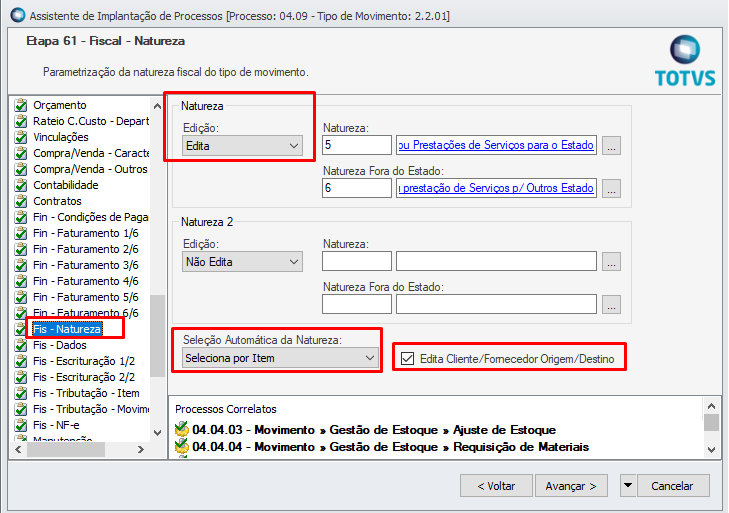Select Fin - Condições de Paga step
The width and height of the screenshot is (729, 513).
[x=91, y=217]
